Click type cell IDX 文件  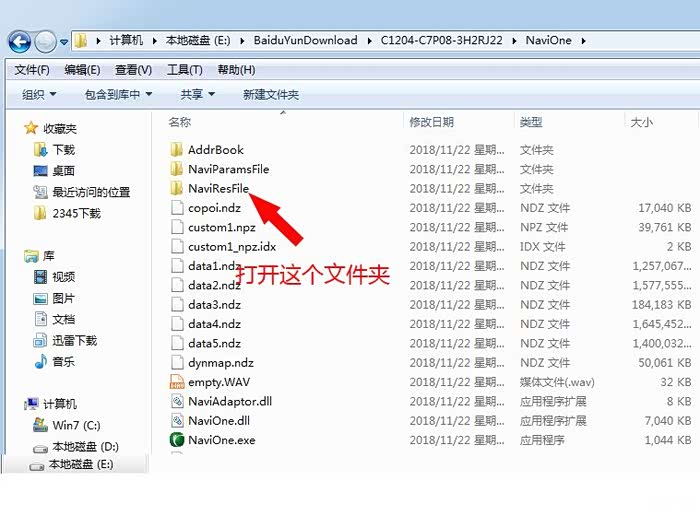pyautogui.click(x=542, y=247)
